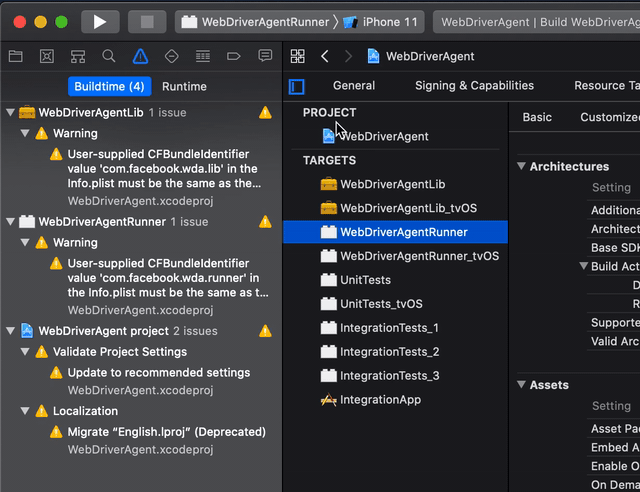Collapse the Localization issue group
The image size is (640, 492).
coord(25,411)
